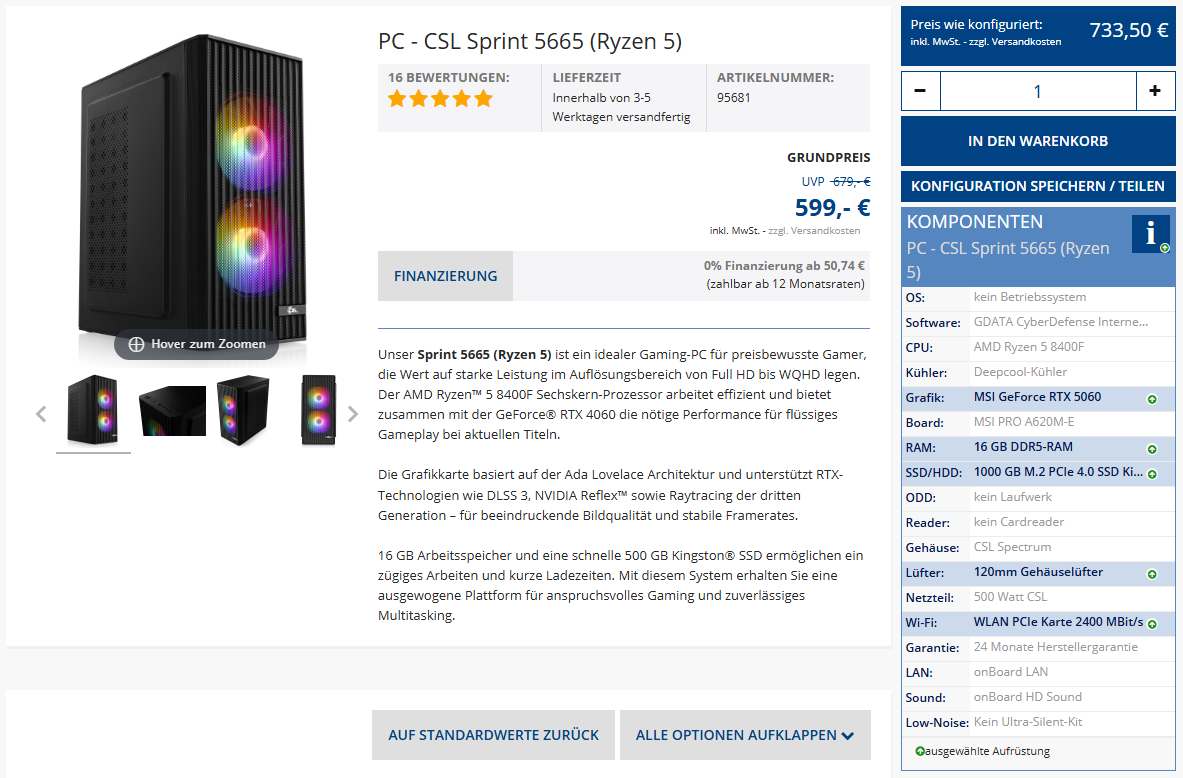Click the zoom crosshair on the product image
Screen dimensions: 1183x778
pos(135,344)
